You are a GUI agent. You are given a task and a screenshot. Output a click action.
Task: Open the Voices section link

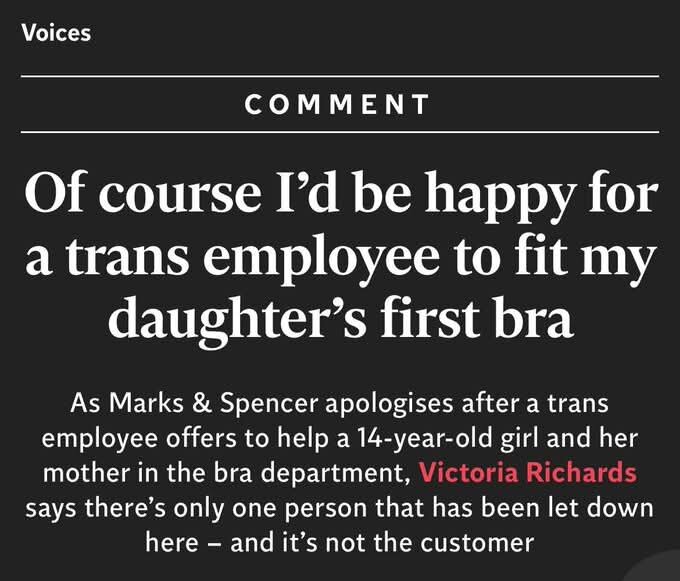coord(56,32)
